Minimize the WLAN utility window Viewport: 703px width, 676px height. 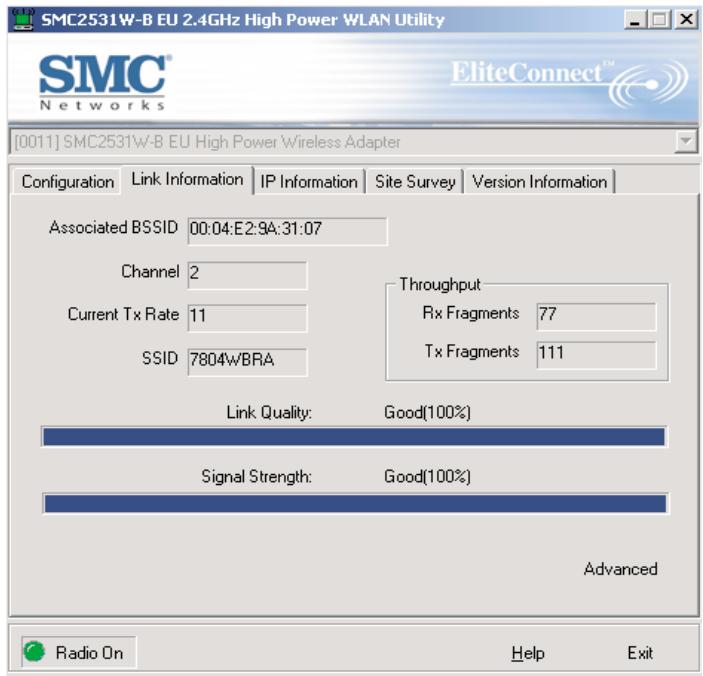[x=635, y=20]
